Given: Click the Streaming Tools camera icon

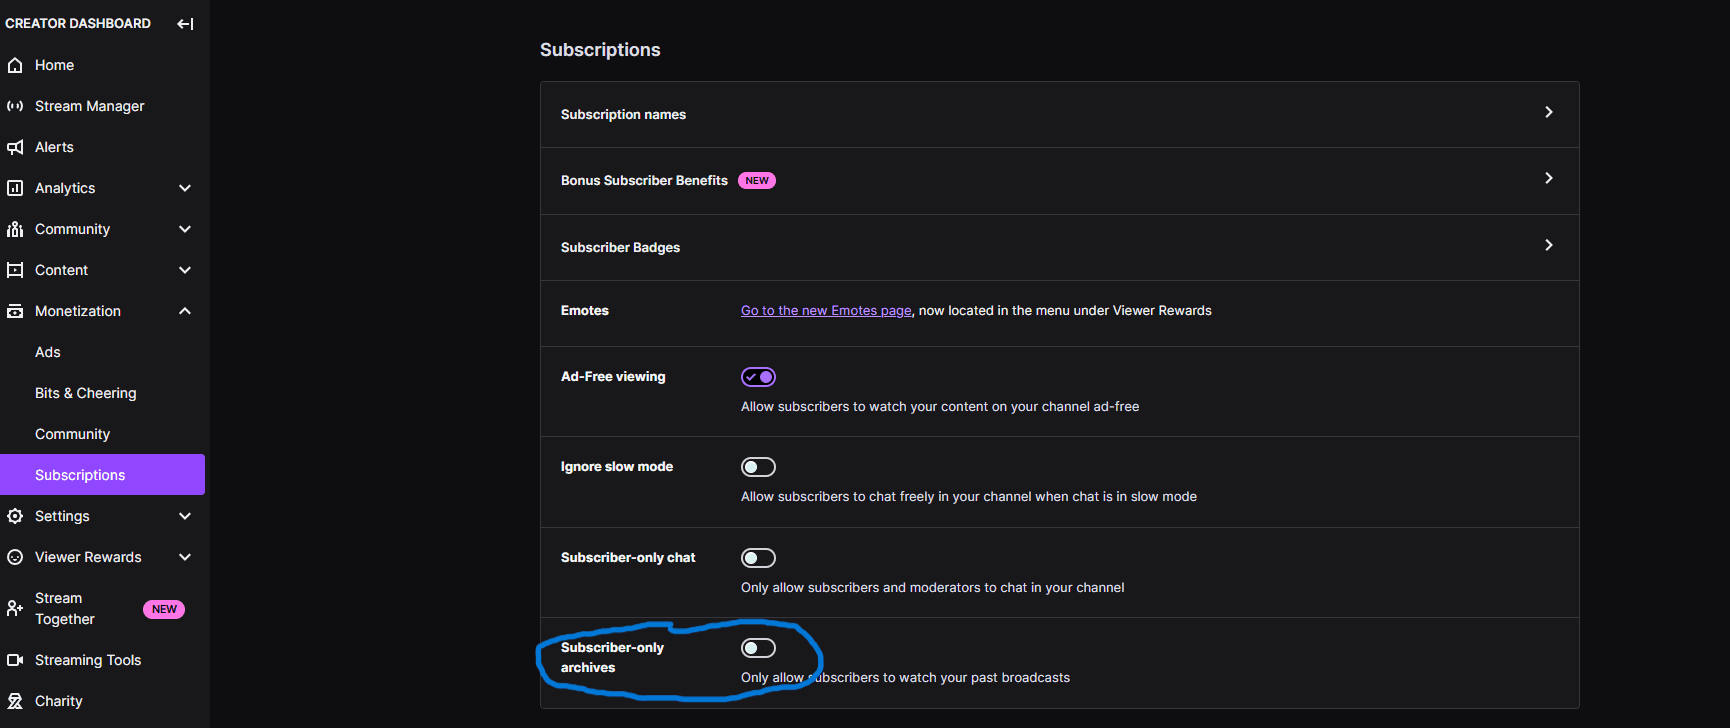Looking at the screenshot, I should click(15, 660).
